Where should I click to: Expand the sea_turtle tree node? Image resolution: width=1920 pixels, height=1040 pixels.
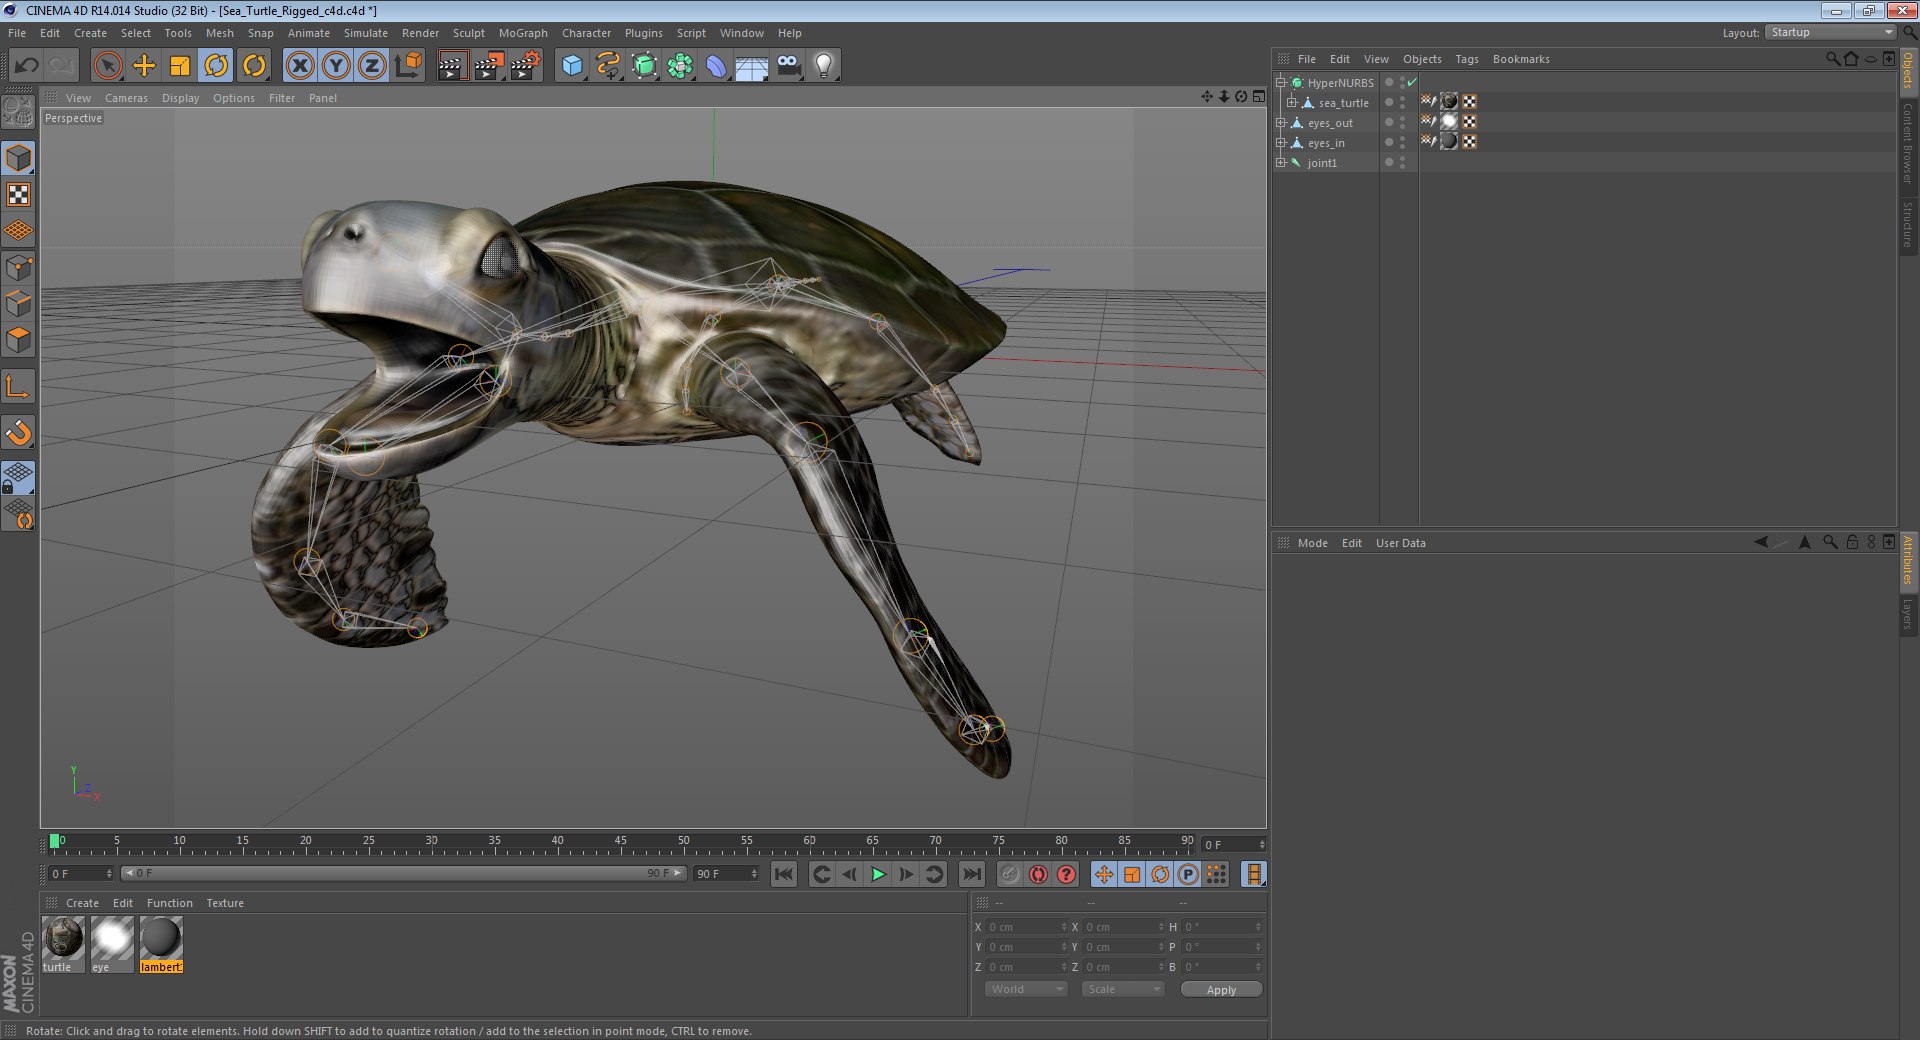[x=1292, y=102]
